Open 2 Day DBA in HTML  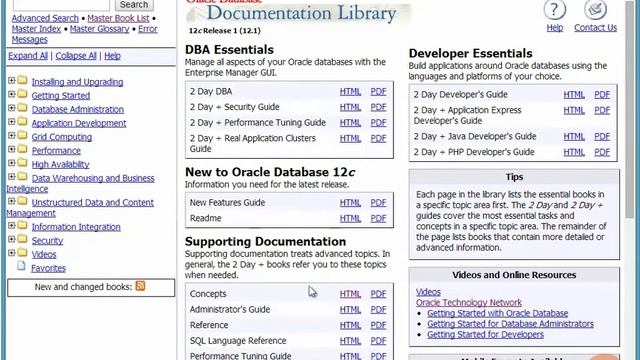(x=350, y=92)
